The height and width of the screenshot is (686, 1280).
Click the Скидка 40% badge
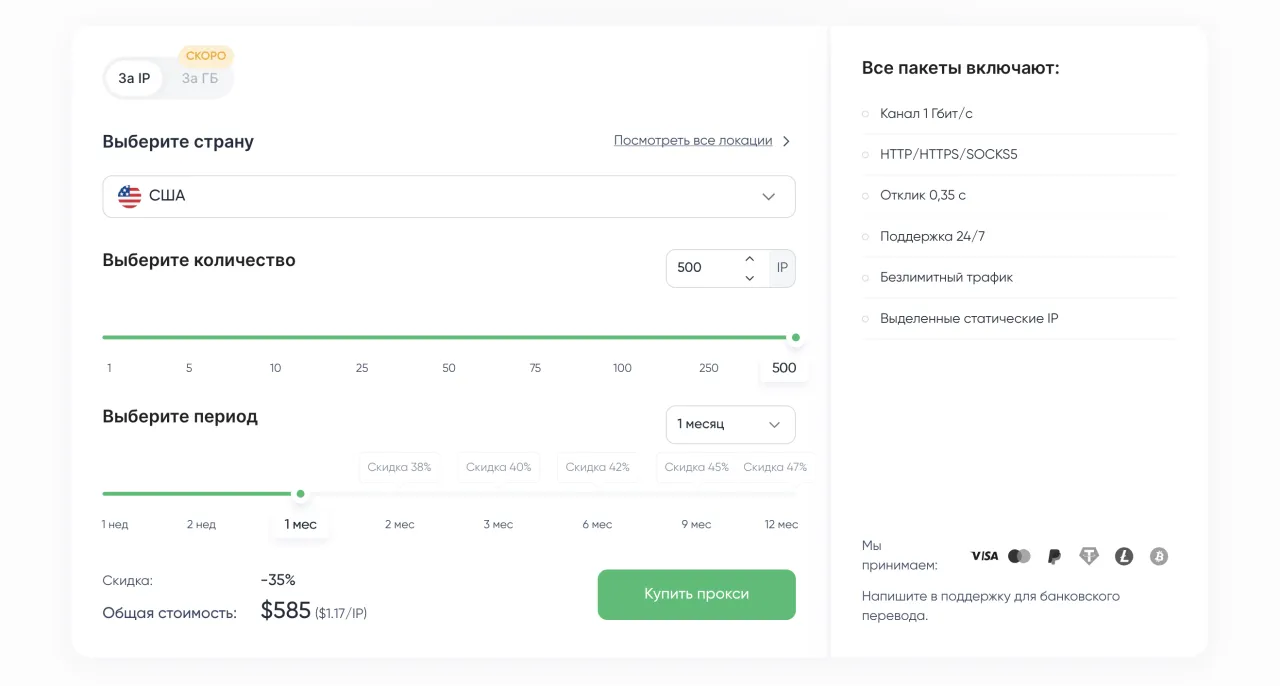click(x=499, y=467)
